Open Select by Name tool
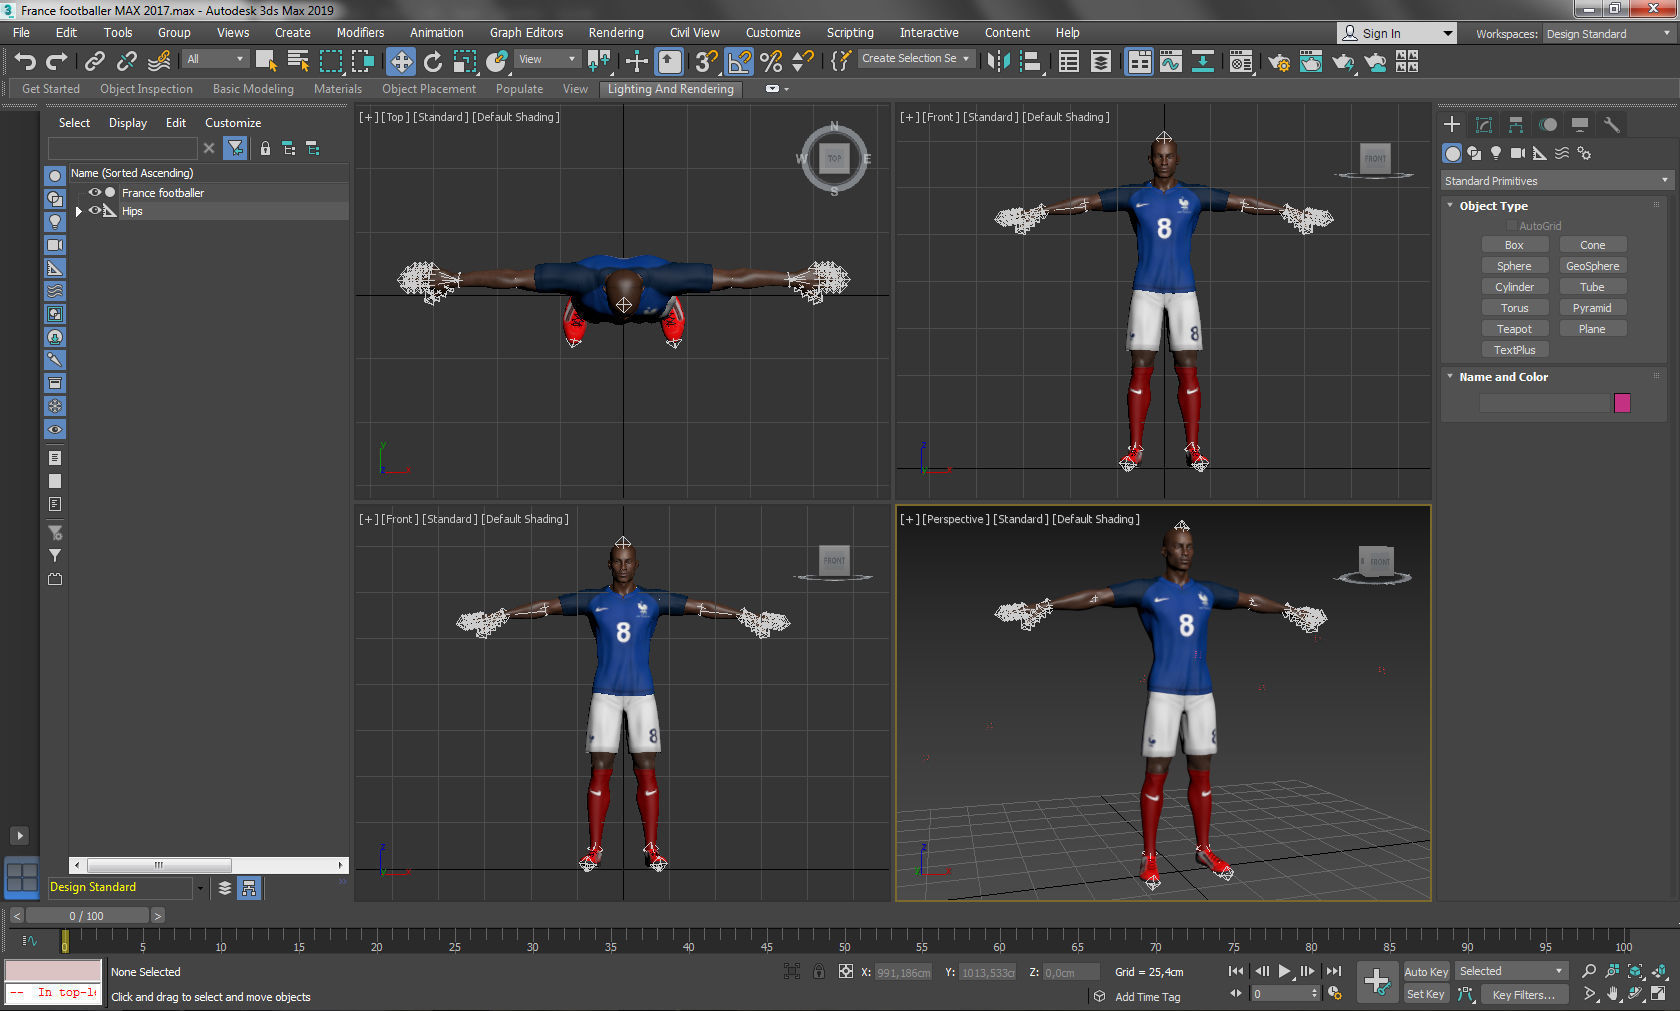 [298, 62]
